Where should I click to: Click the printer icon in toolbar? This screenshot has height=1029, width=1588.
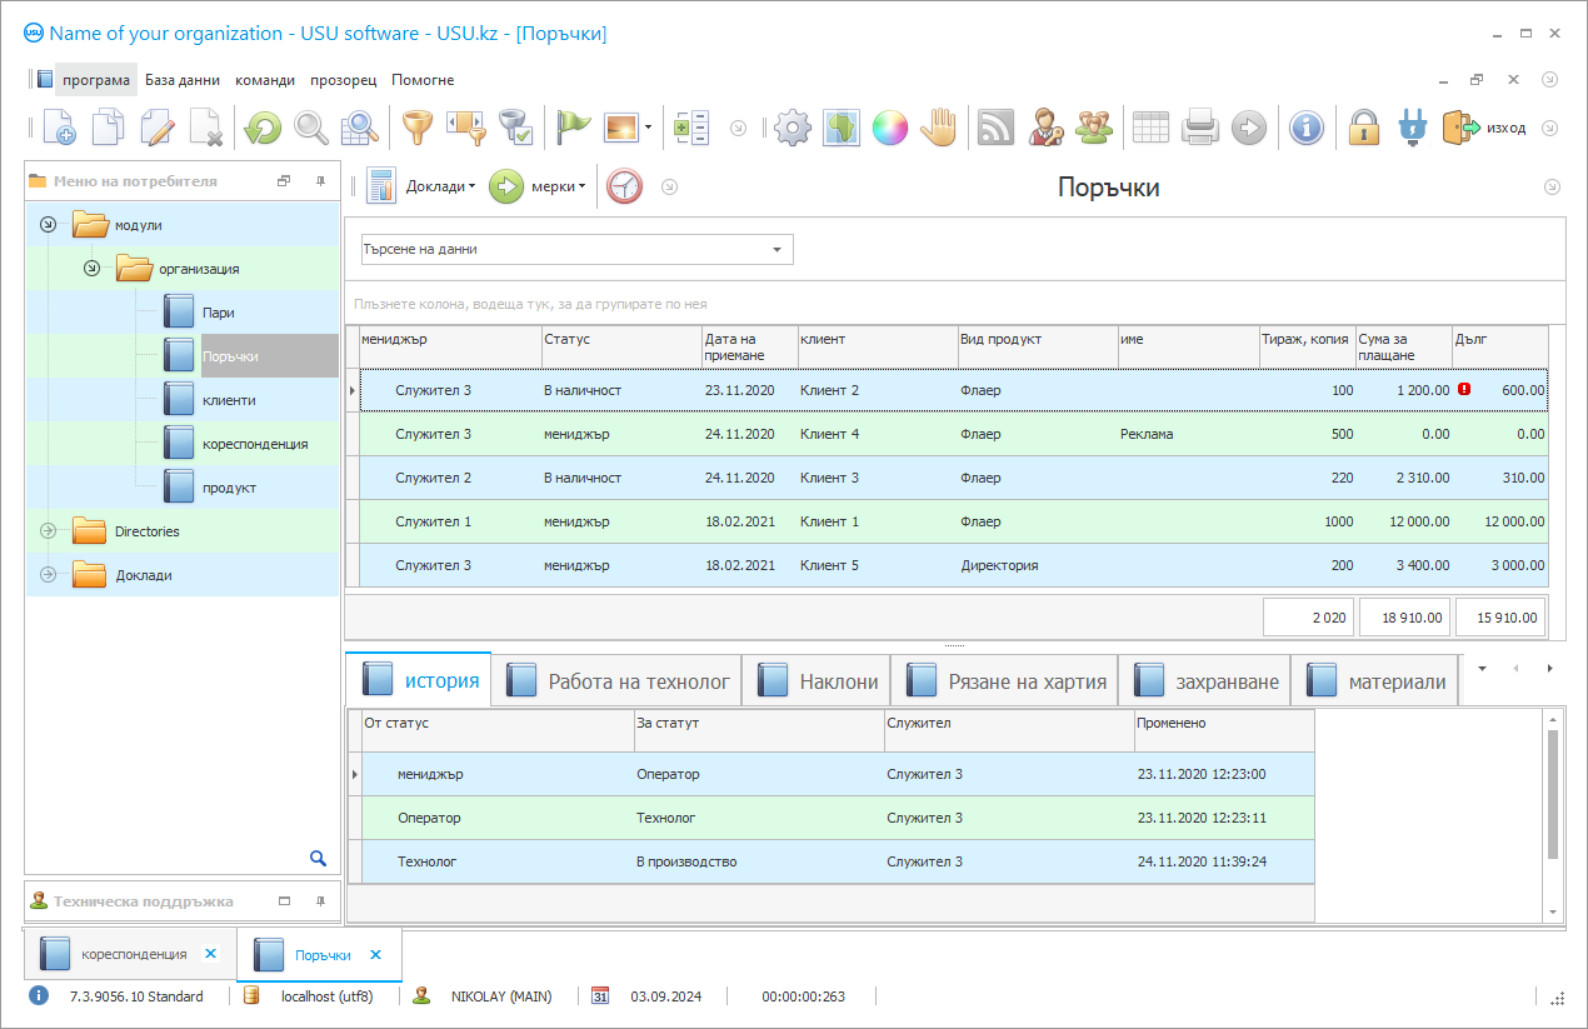pos(1199,128)
